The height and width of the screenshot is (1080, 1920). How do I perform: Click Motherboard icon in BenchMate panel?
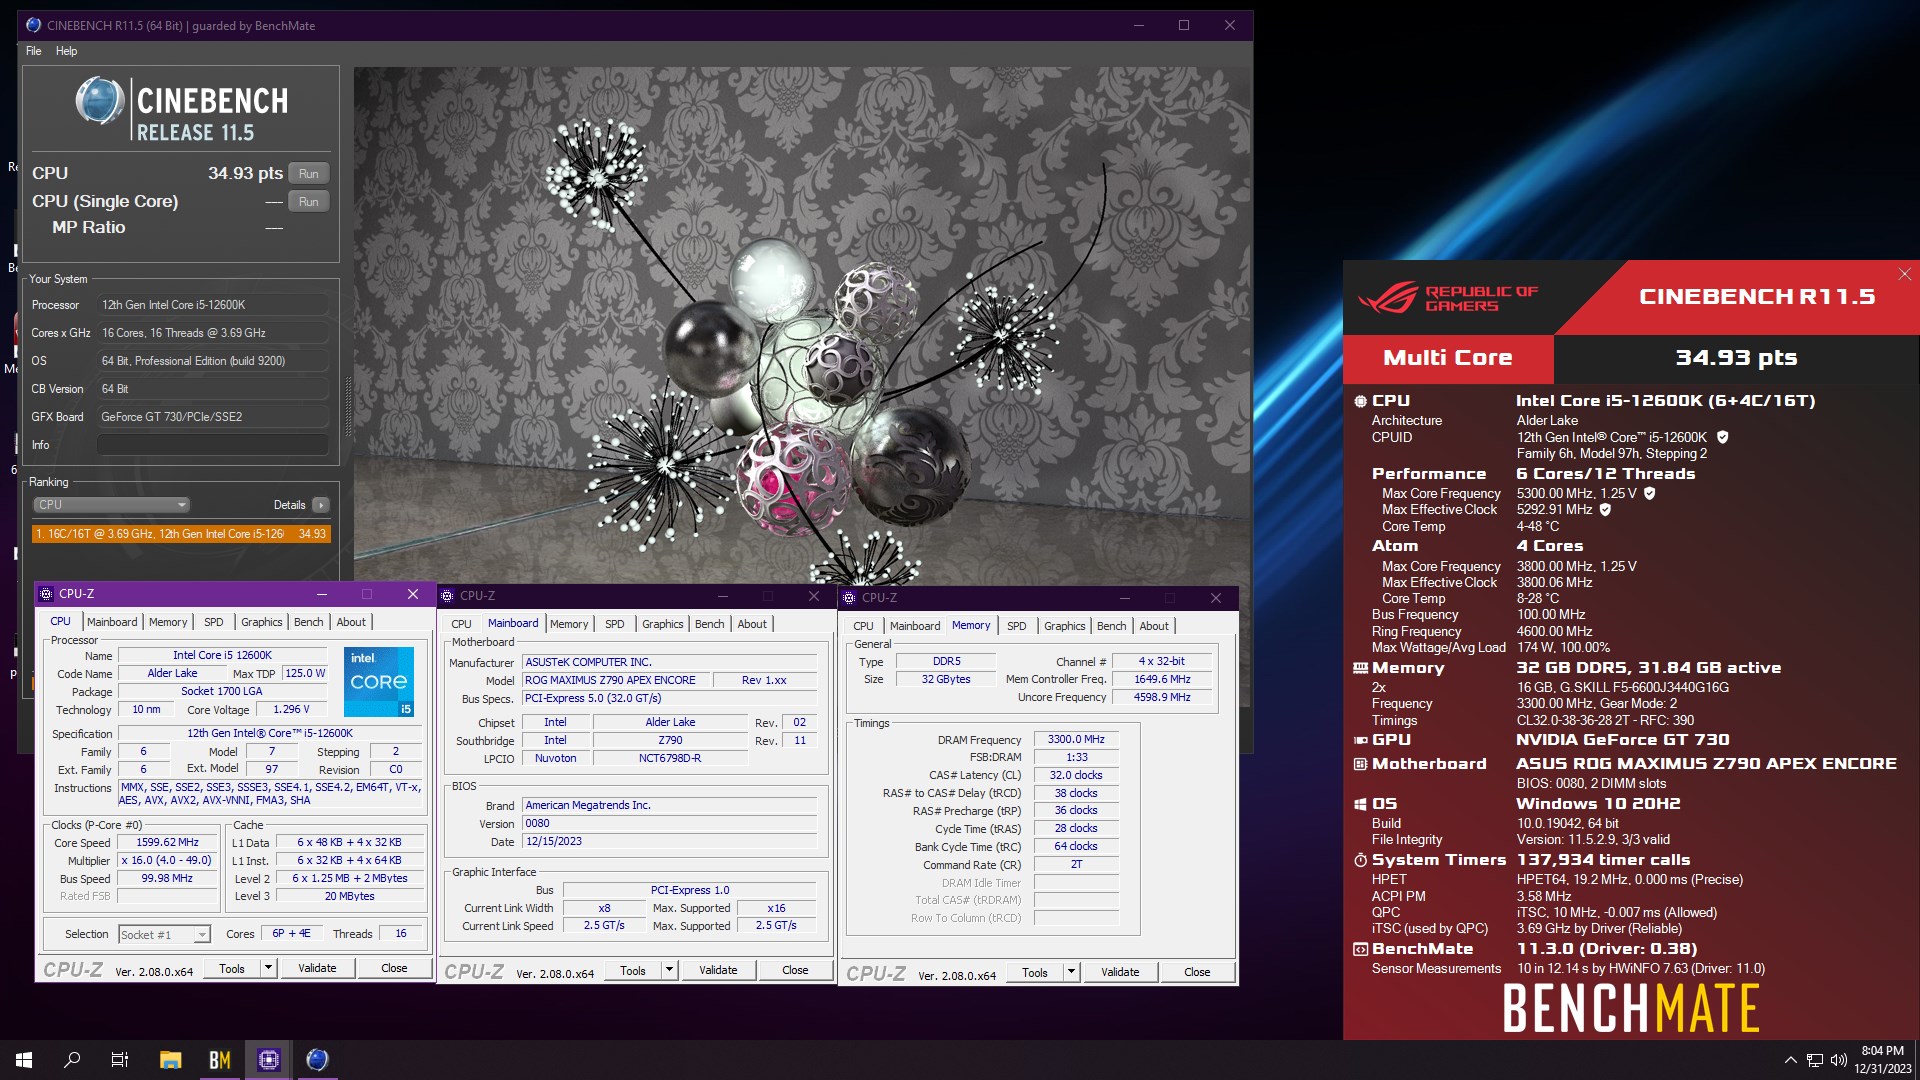[1360, 764]
